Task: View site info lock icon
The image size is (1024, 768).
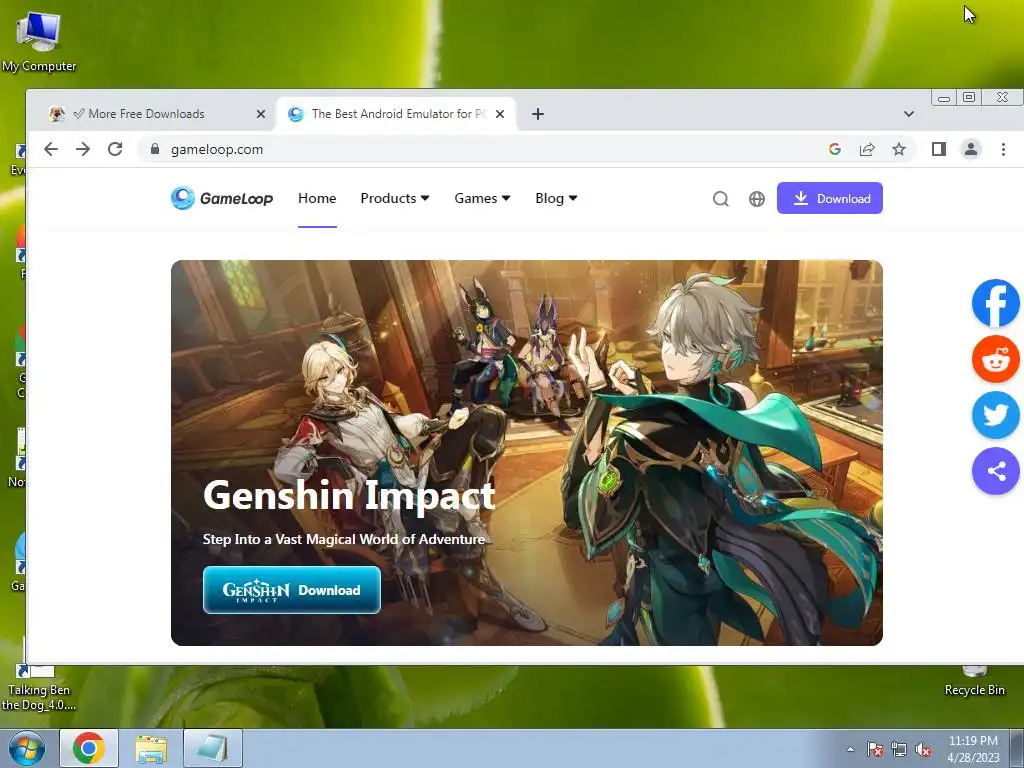Action: (155, 149)
